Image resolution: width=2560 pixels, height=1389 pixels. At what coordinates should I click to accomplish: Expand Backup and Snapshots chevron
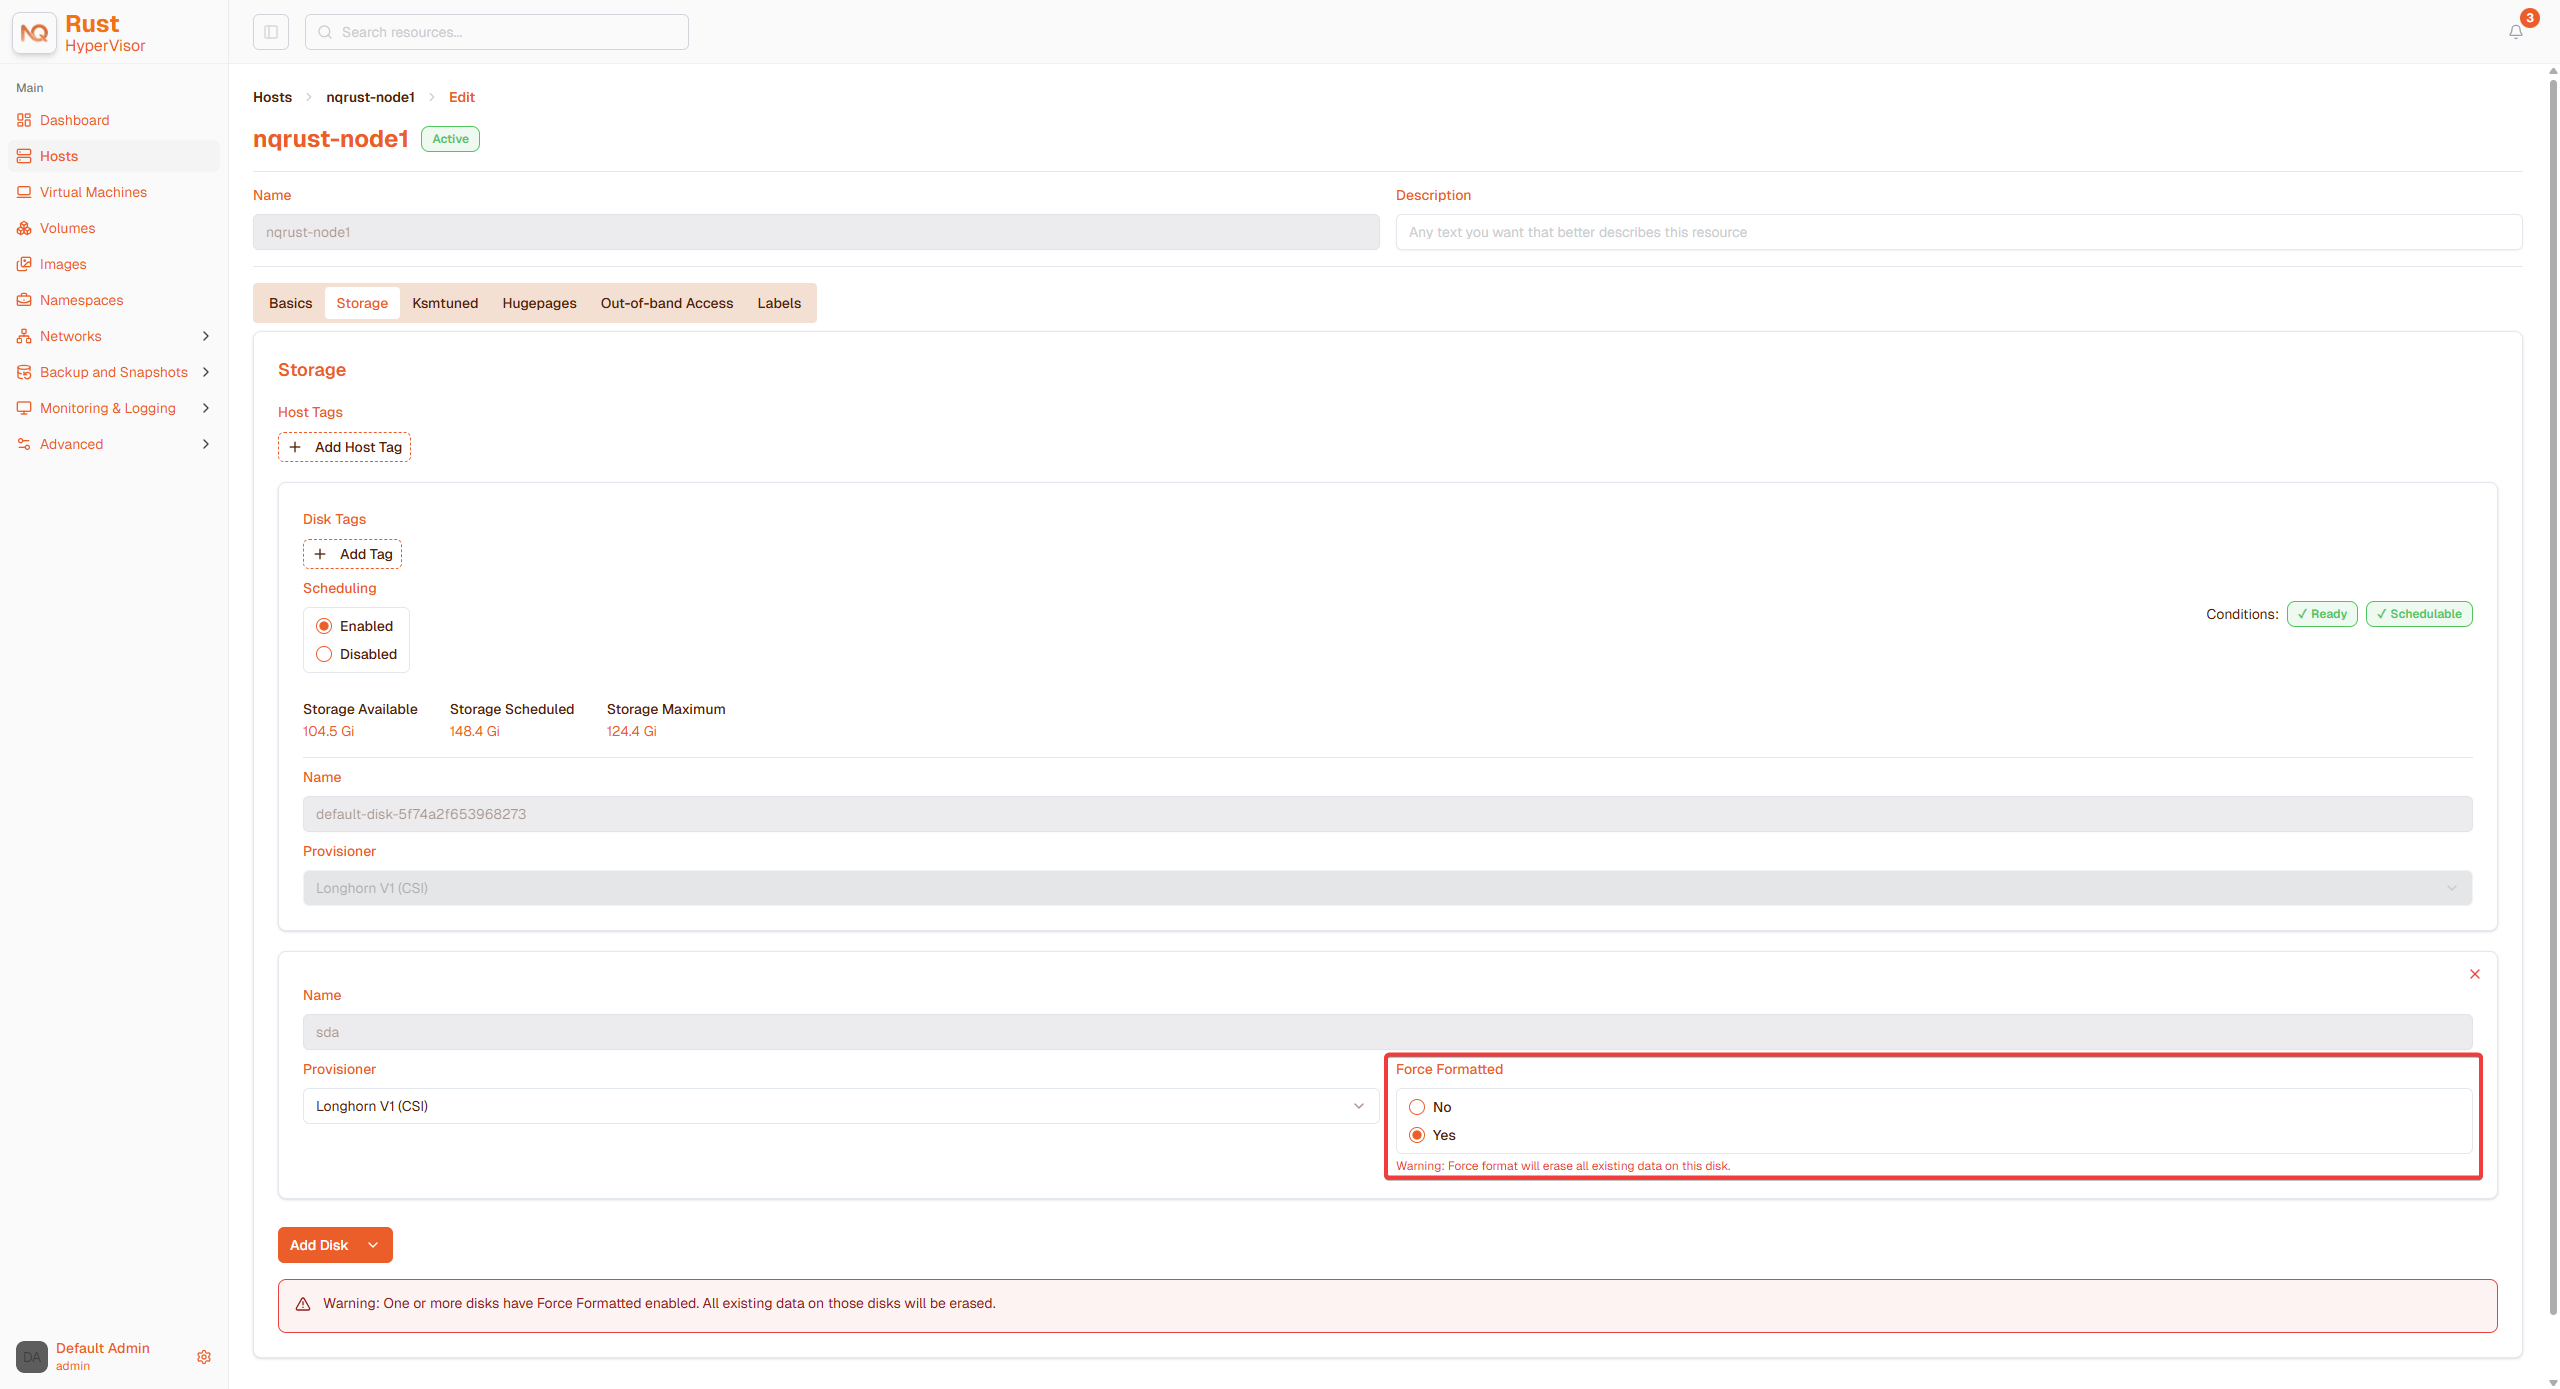(x=206, y=372)
